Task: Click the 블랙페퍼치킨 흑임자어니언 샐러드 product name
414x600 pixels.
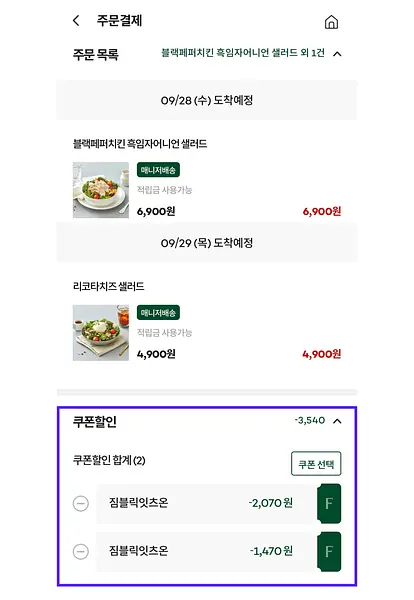Action: tap(140, 144)
